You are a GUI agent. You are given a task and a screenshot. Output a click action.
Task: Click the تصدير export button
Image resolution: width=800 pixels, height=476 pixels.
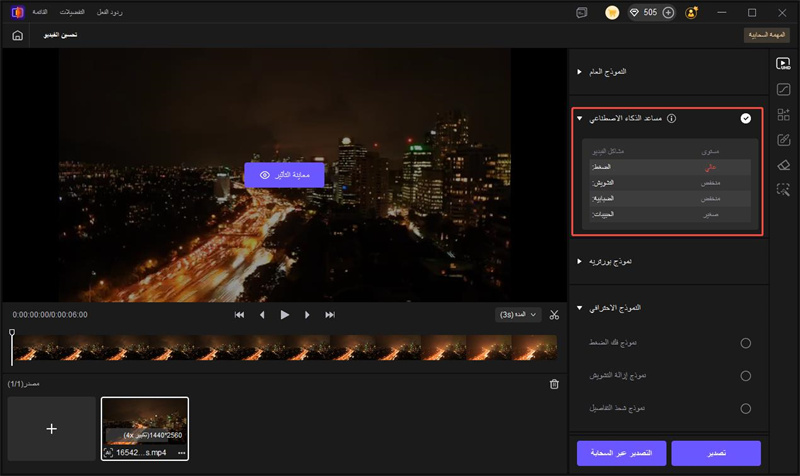pos(716,453)
